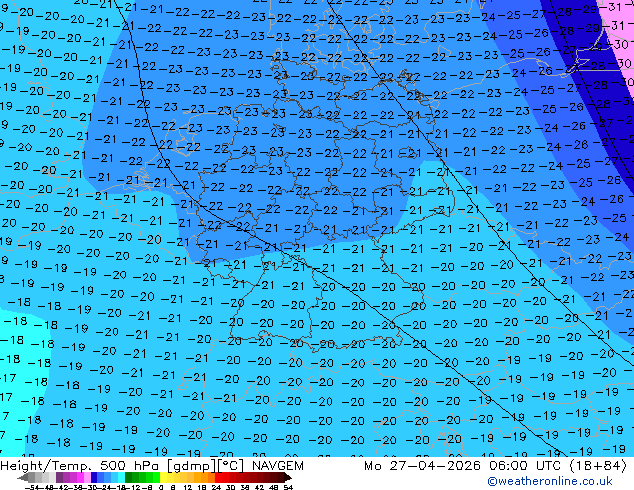Click the bright red 24 degree legend swatch
The height and width of the screenshot is (490, 634).
[x=218, y=477]
